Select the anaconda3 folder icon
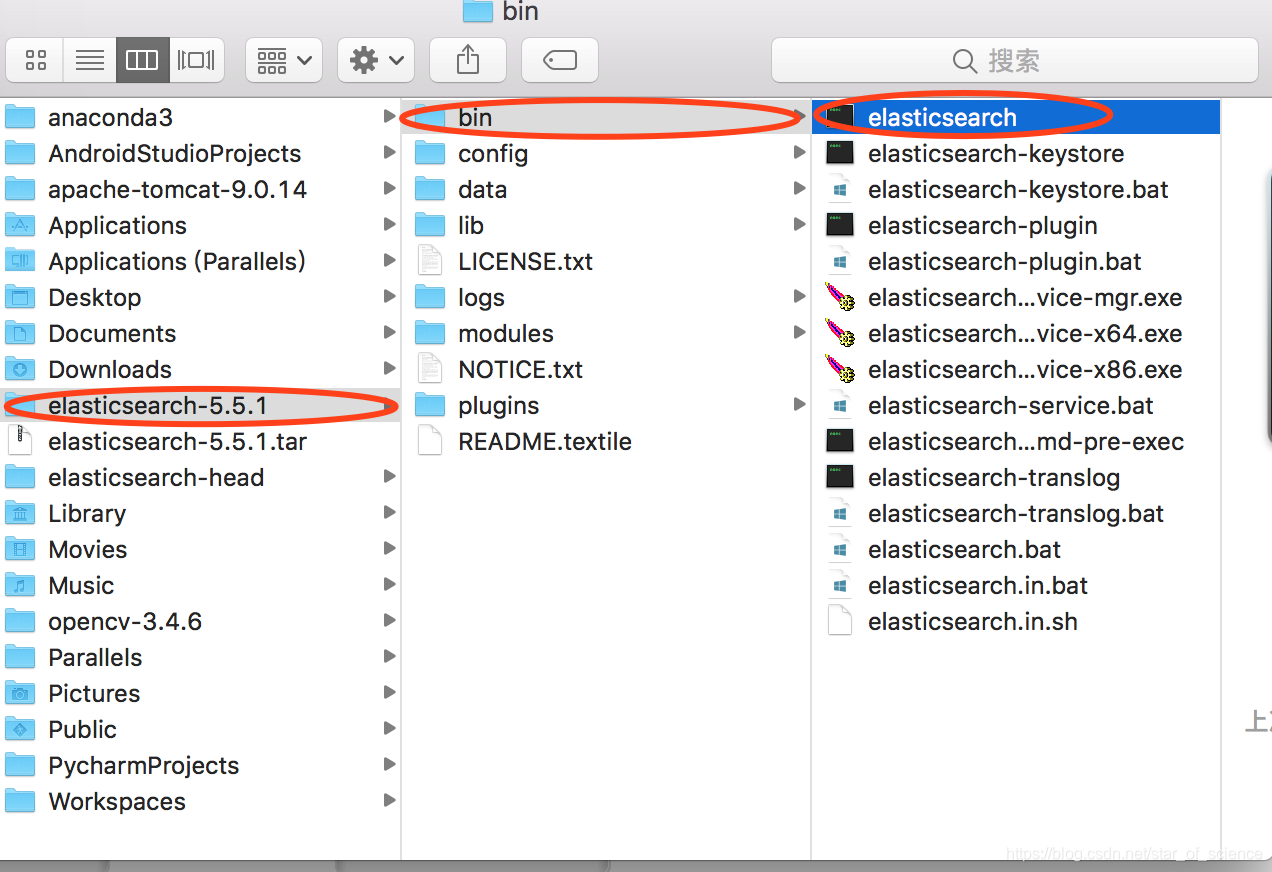The width and height of the screenshot is (1272, 872). click(20, 118)
